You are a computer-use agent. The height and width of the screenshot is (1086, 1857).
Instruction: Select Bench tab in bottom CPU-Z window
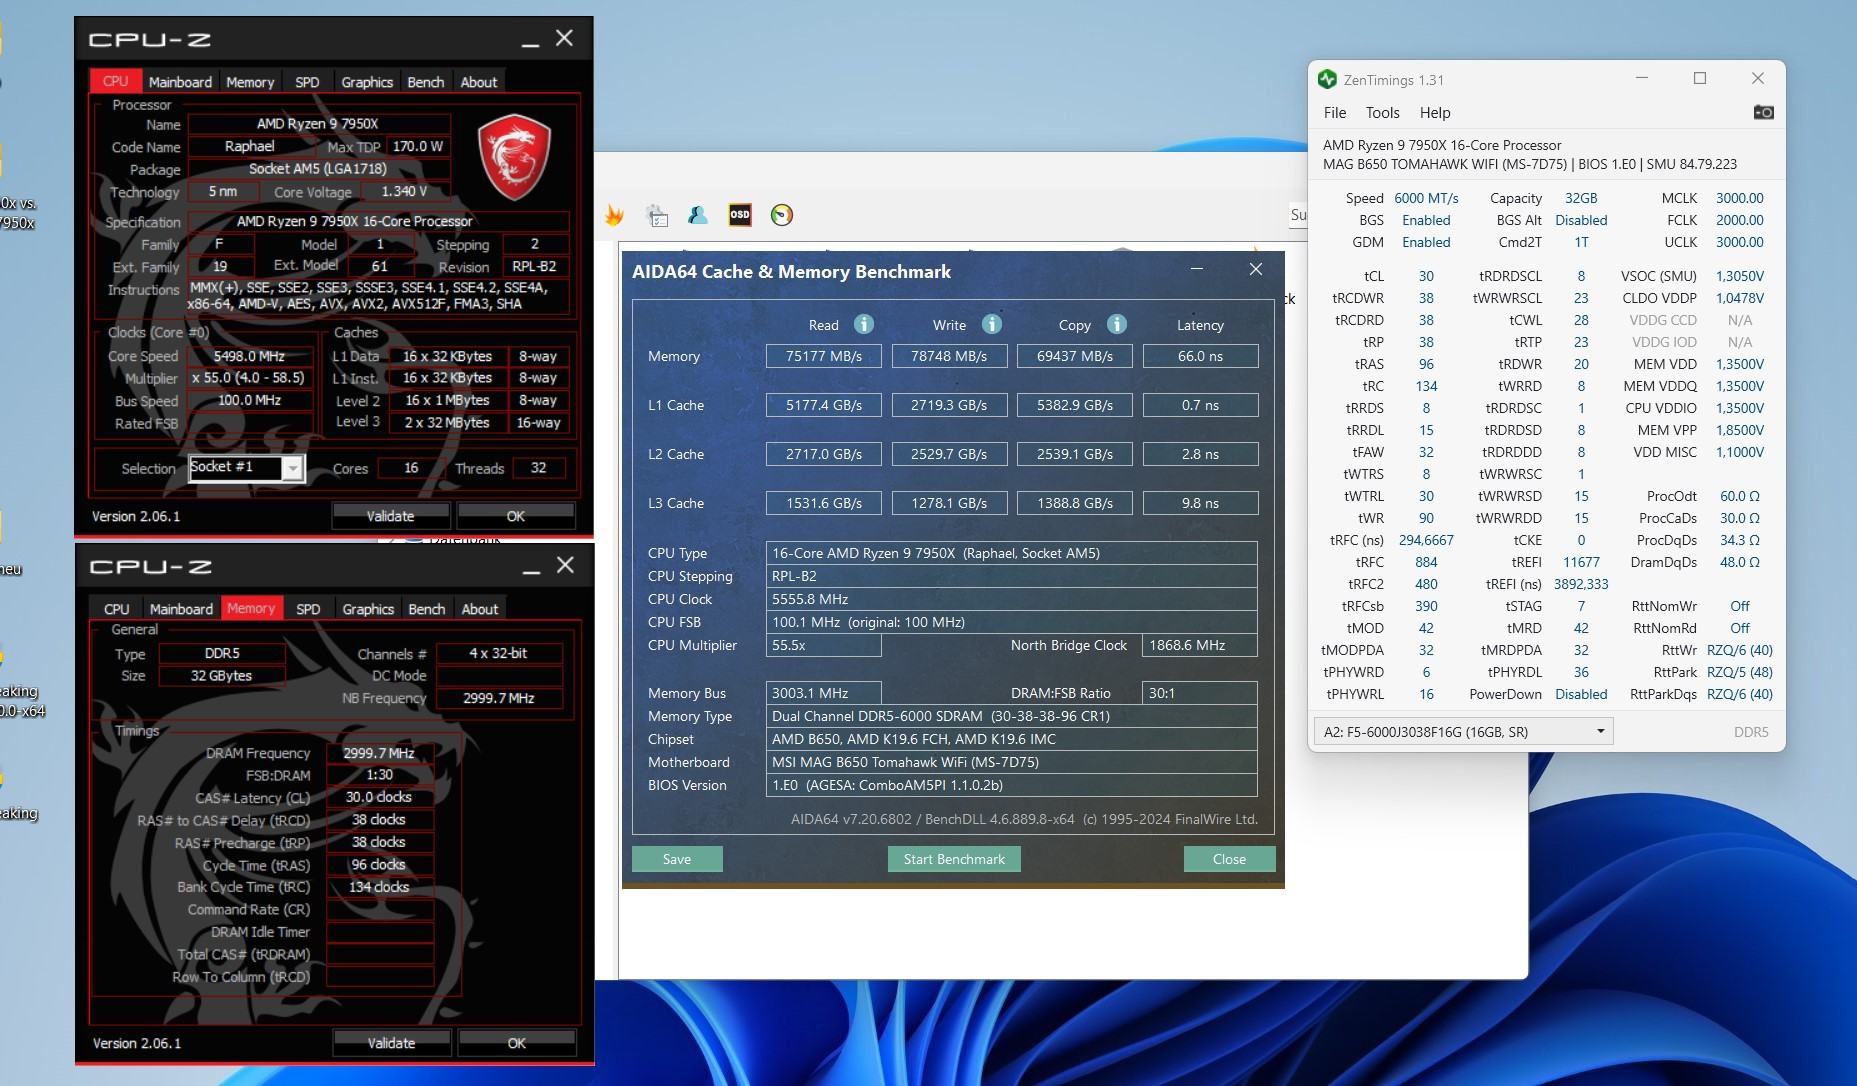point(426,609)
